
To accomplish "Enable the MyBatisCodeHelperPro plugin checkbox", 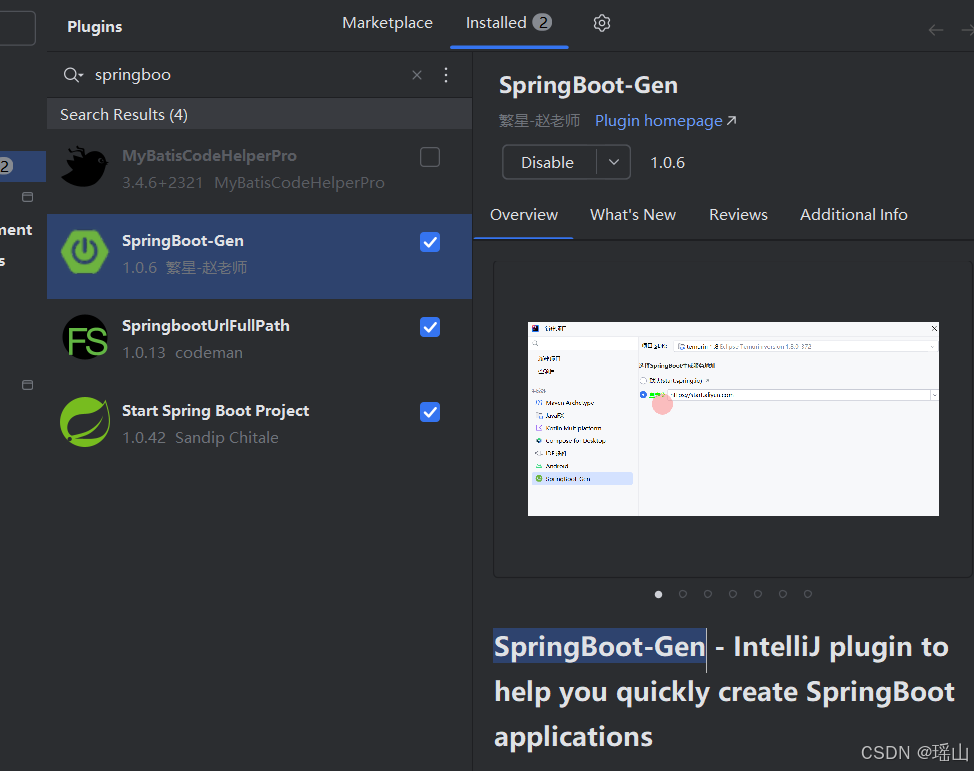I will tap(430, 157).
